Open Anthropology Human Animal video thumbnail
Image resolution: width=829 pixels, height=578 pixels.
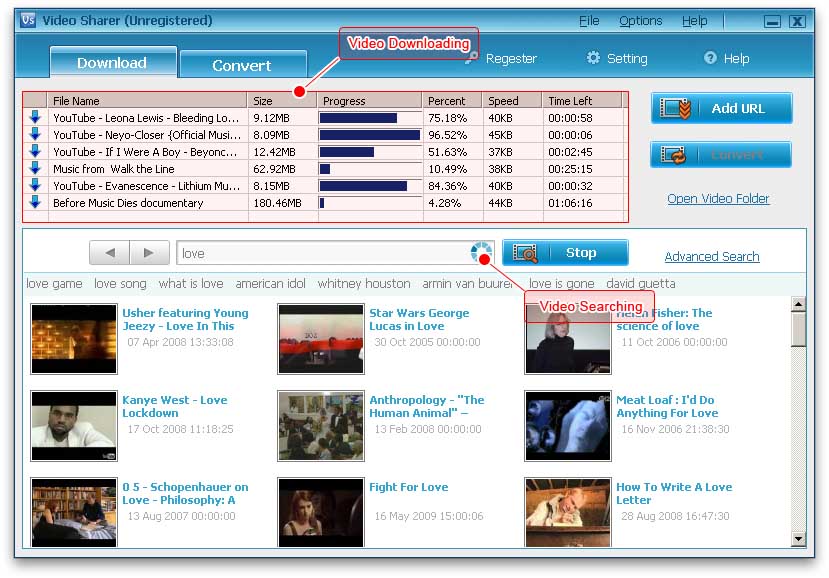[x=321, y=426]
